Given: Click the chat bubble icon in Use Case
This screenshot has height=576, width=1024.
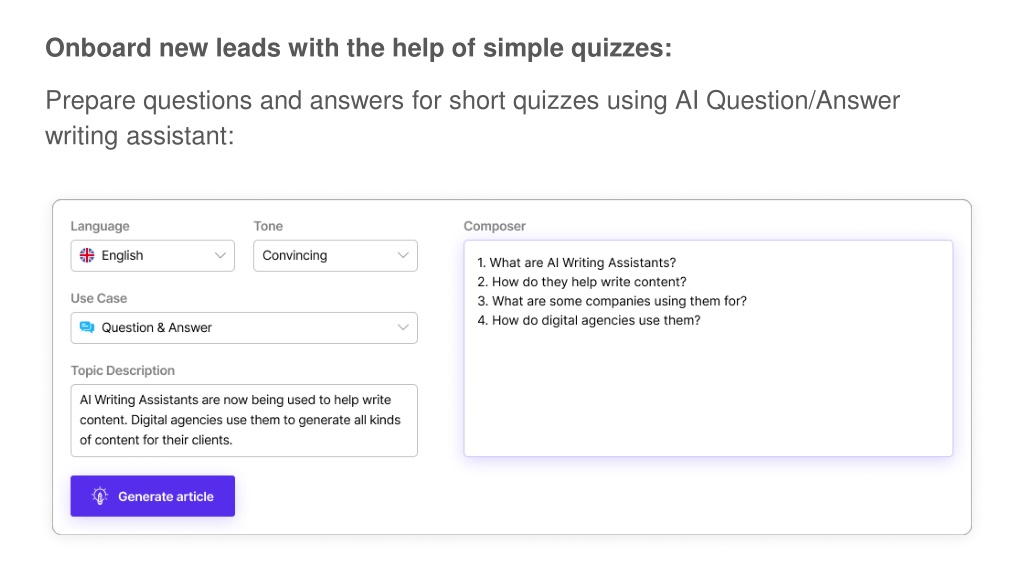Looking at the screenshot, I should click(87, 327).
